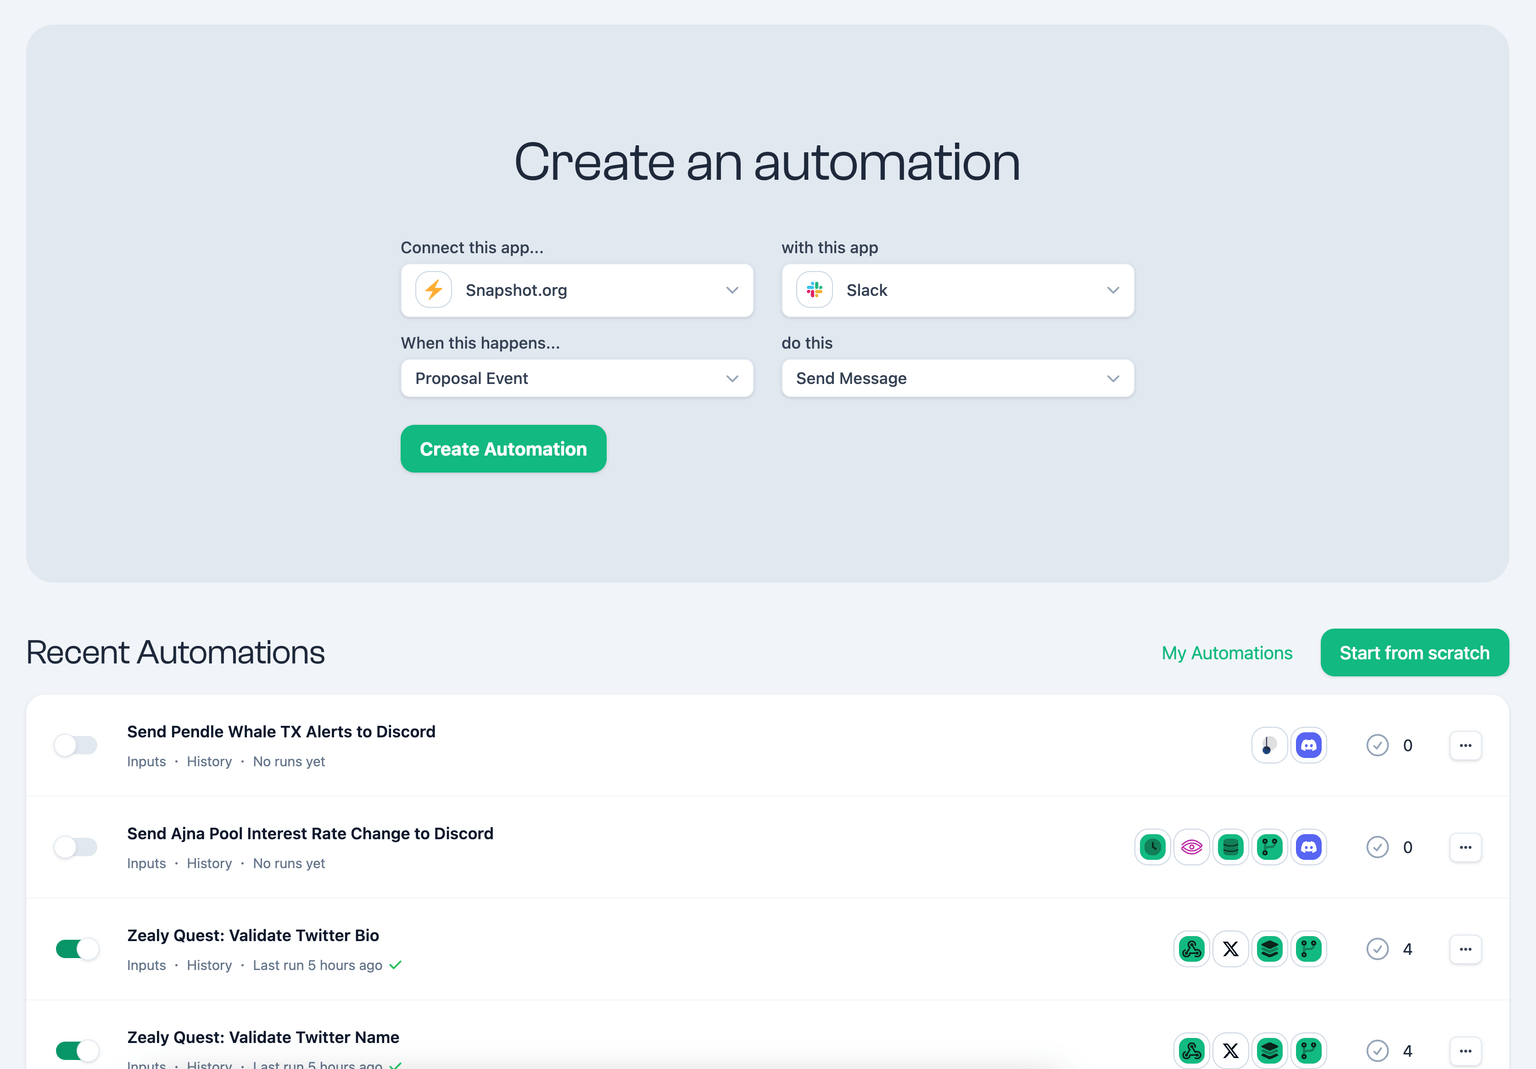Screen dimensions: 1536x1069
Task: Disable the Validate Twitter Name toggle
Action: click(x=77, y=1051)
